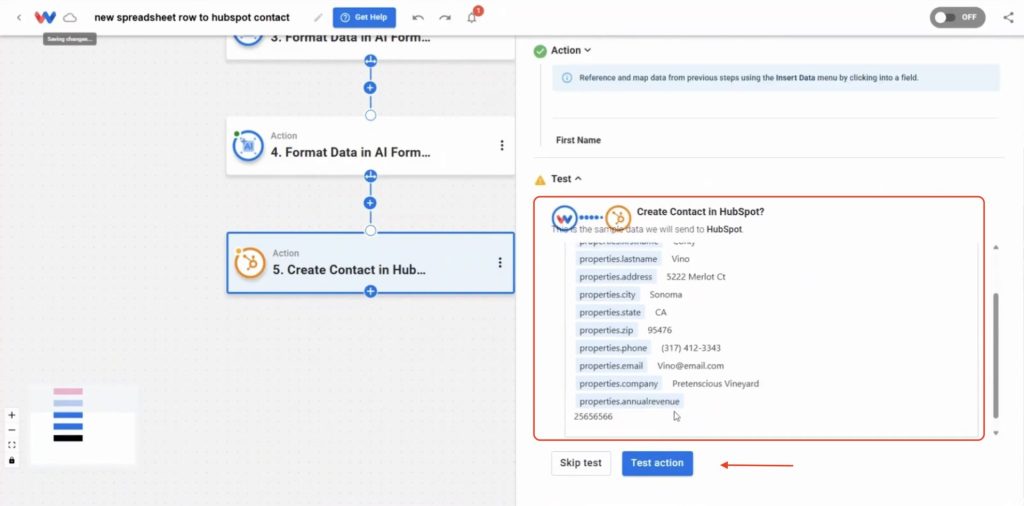The width and height of the screenshot is (1024, 506).
Task: Edit workflow name with the pencil icon
Action: pos(318,18)
